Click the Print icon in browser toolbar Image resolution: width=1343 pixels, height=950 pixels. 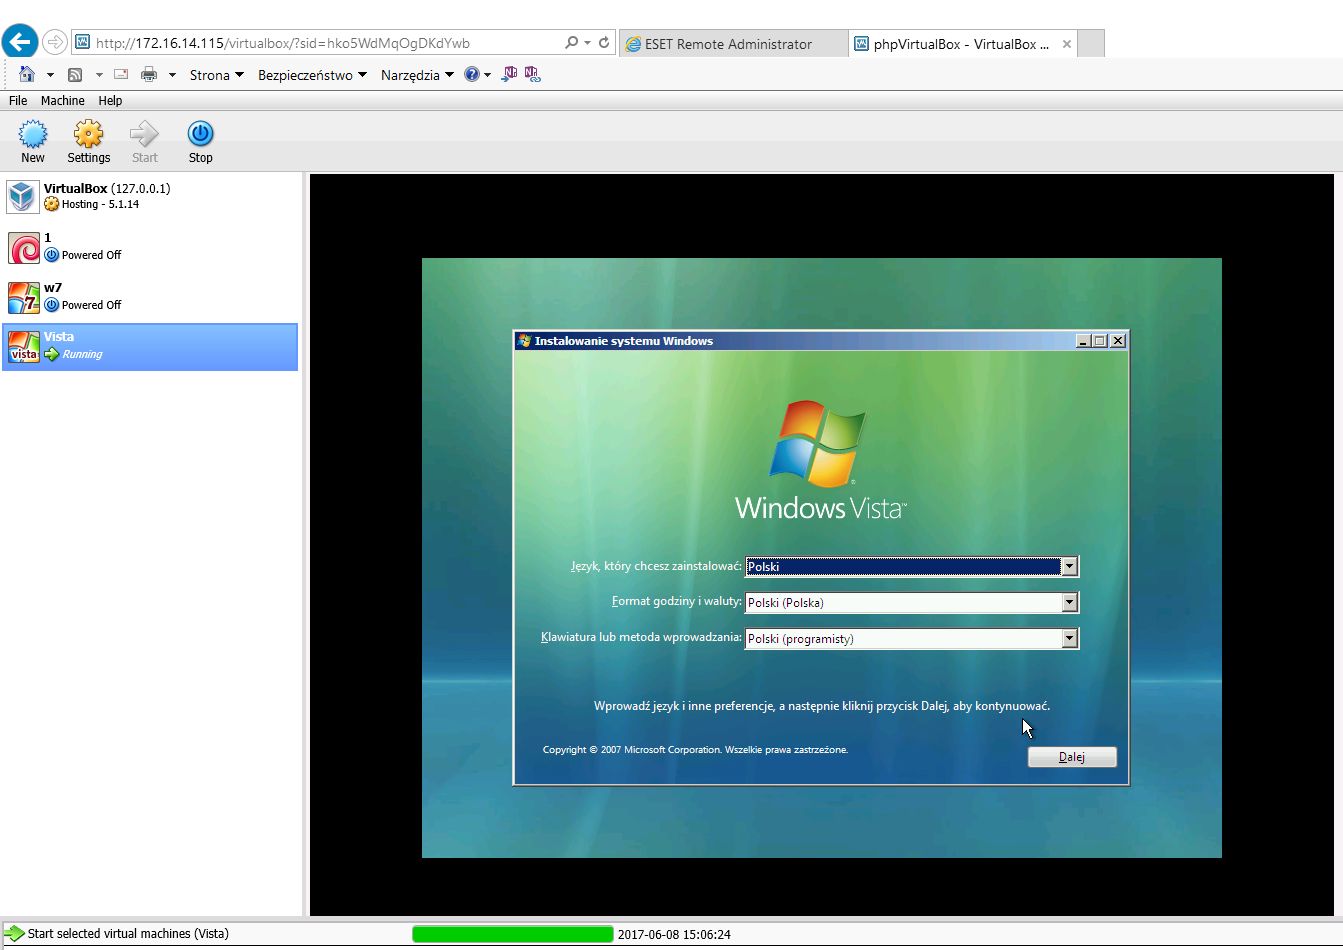click(149, 74)
